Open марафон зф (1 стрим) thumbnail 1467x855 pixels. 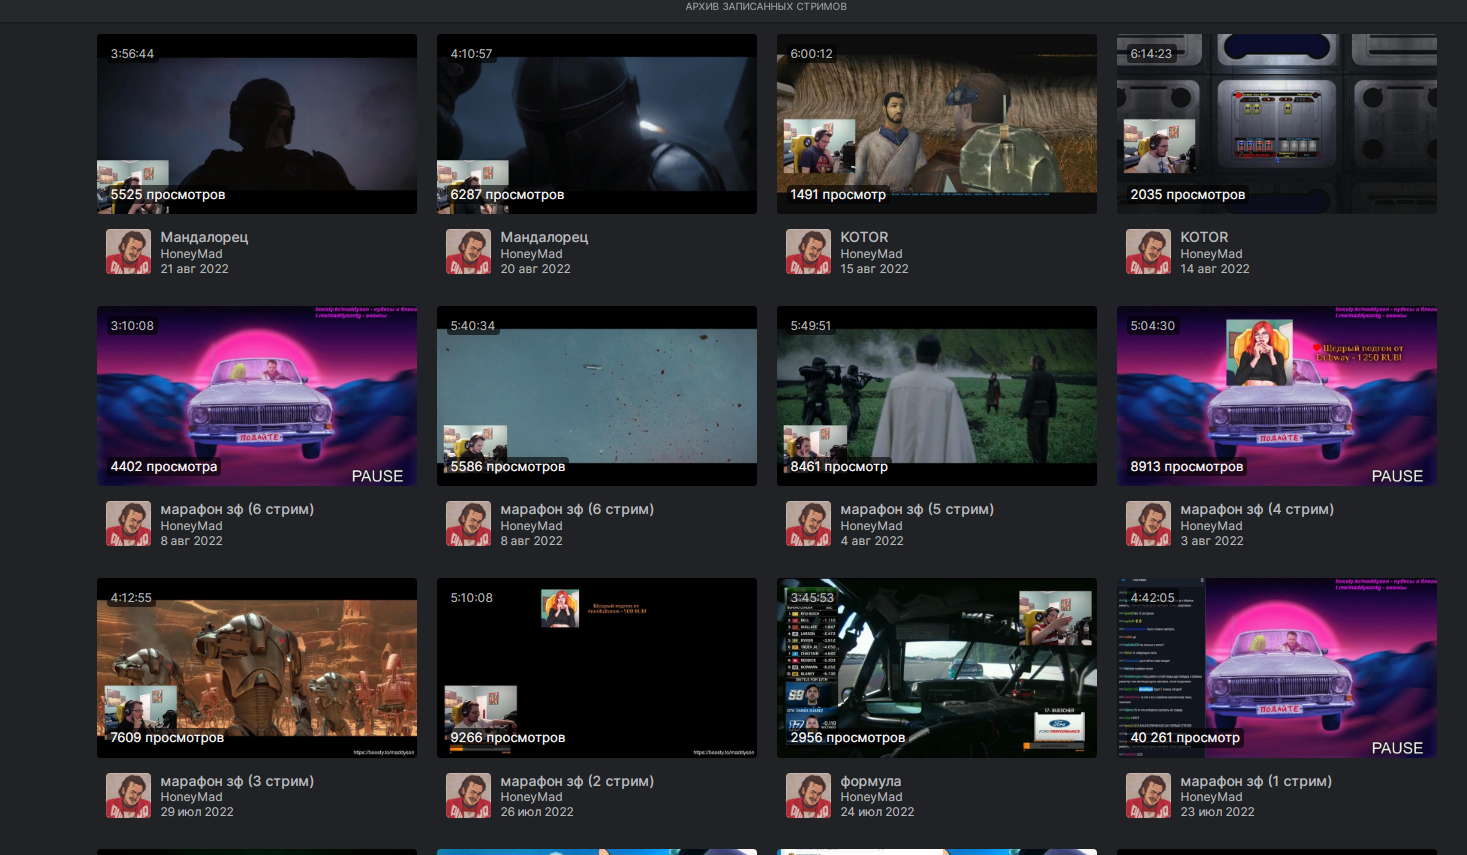tap(1277, 668)
